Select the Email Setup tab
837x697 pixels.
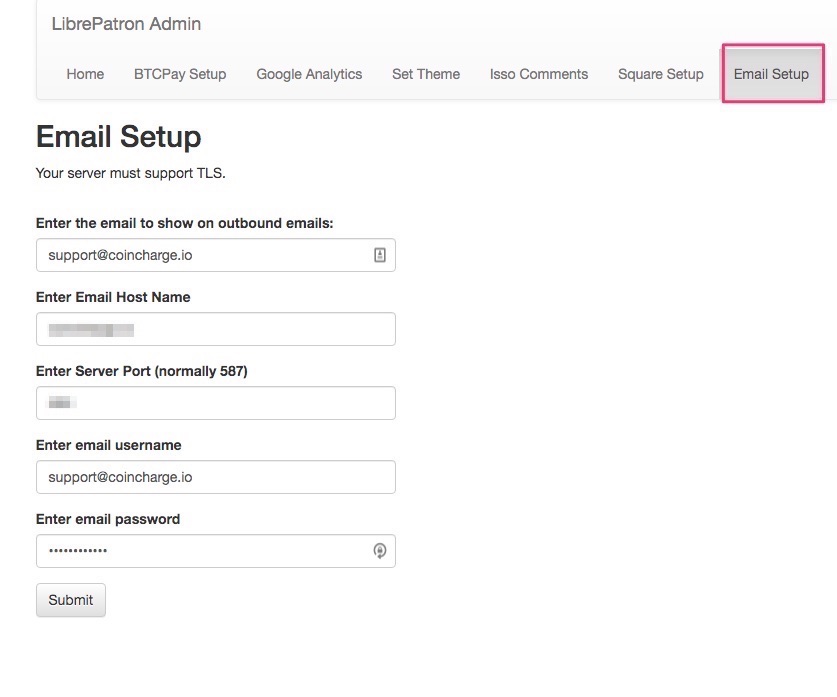pos(771,74)
